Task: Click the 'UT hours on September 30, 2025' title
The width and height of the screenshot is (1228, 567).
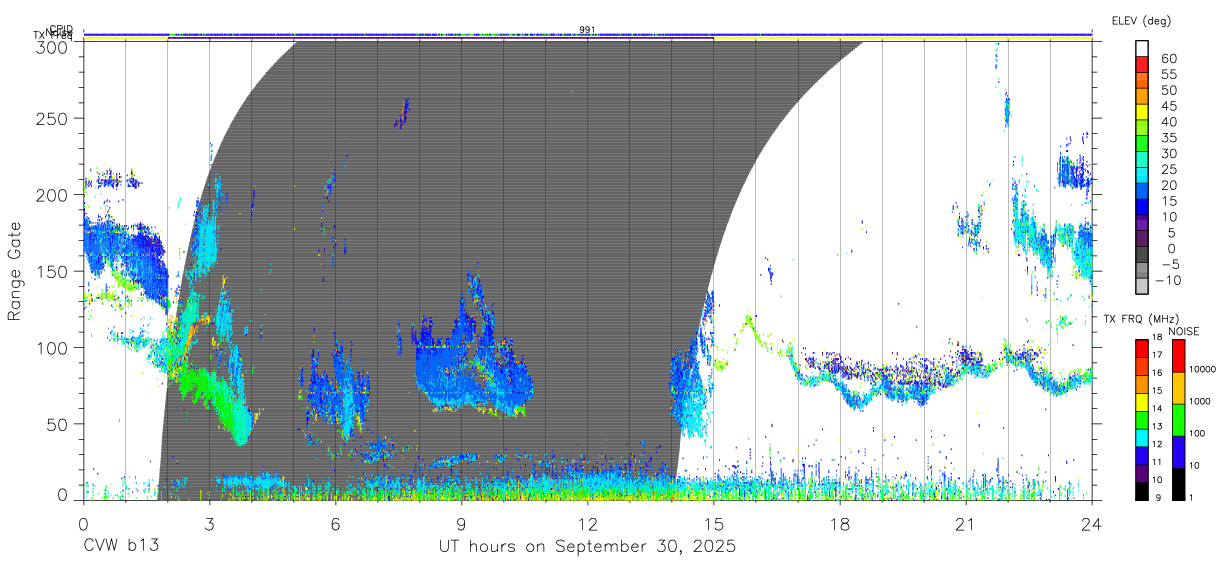Action: pos(587,547)
